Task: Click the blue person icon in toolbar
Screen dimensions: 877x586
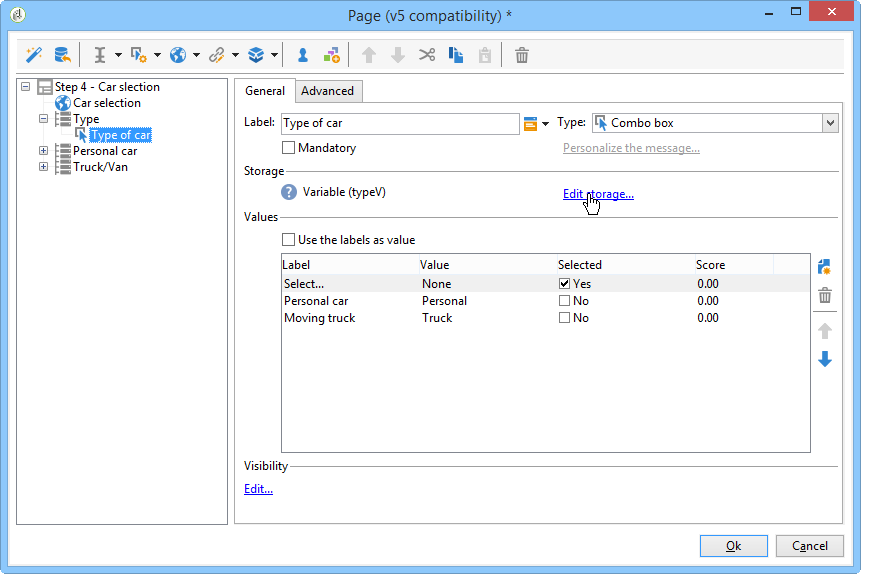Action: 302,55
